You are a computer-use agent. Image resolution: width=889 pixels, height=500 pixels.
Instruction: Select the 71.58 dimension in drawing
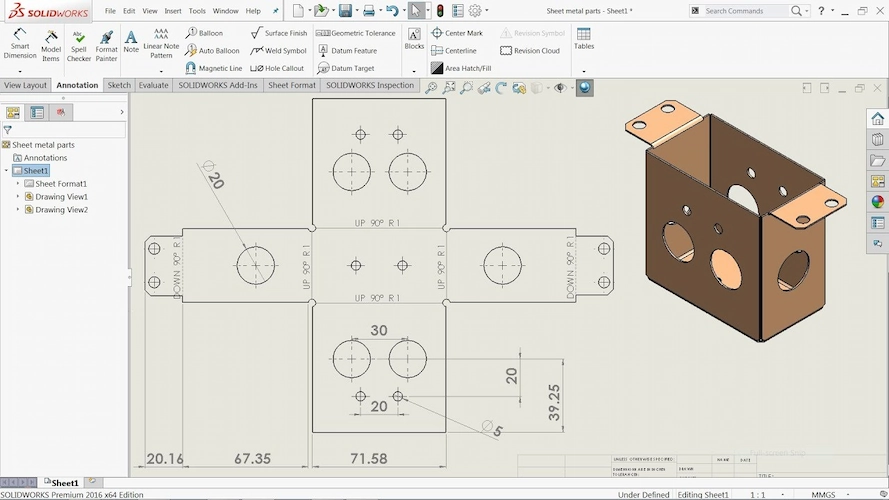click(x=369, y=458)
